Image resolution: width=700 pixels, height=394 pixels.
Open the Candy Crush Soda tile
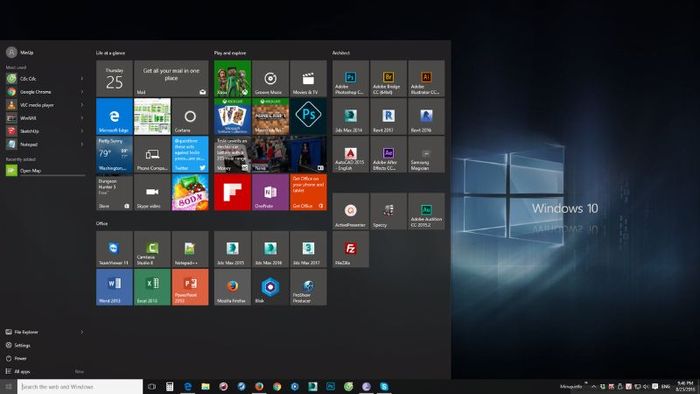tap(190, 192)
